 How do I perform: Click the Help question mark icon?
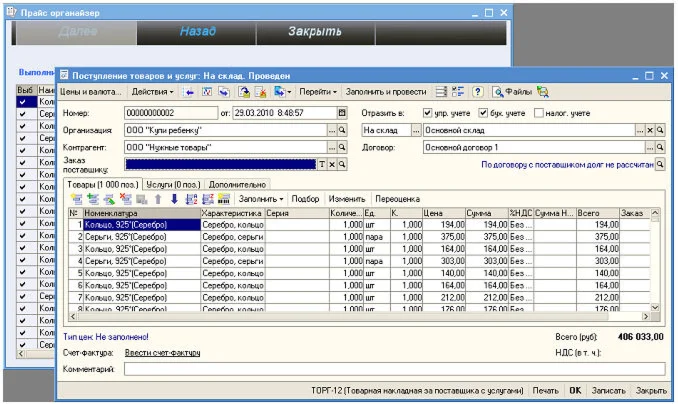point(478,92)
